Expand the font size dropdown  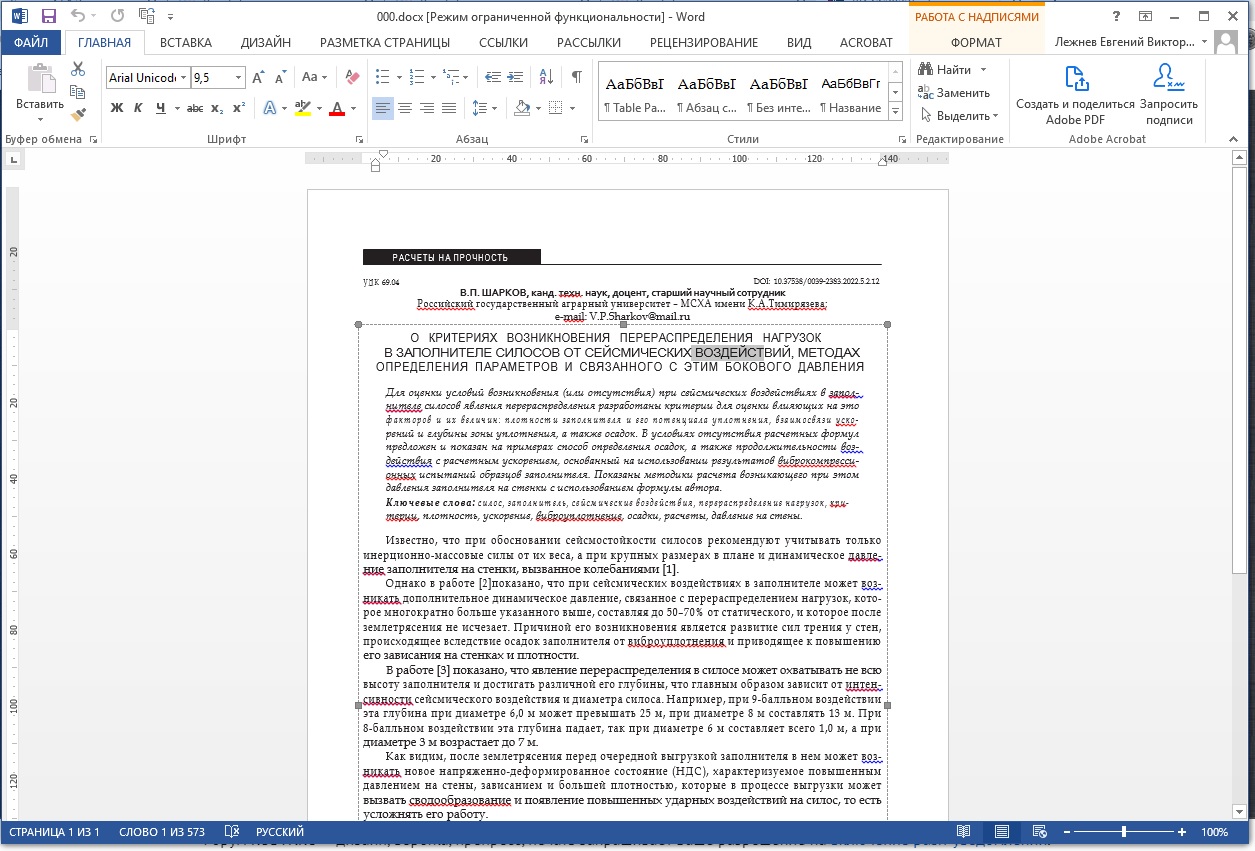pyautogui.click(x=239, y=78)
